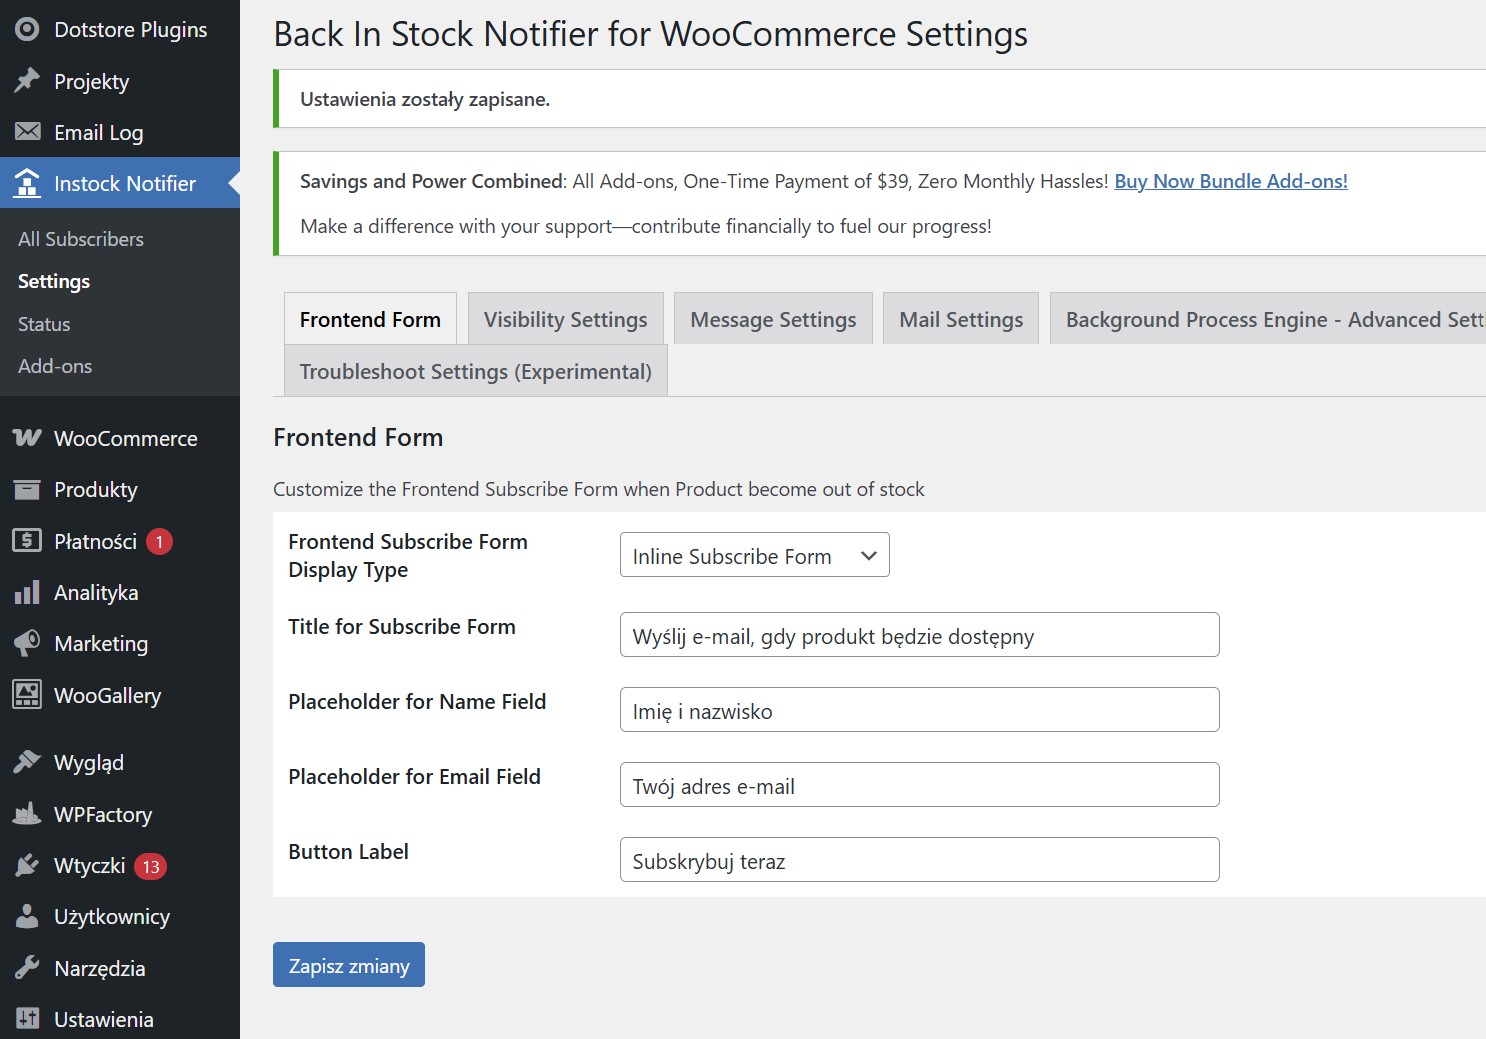Open the Mail Settings tab
Screen dimensions: 1486x1039
click(x=960, y=319)
